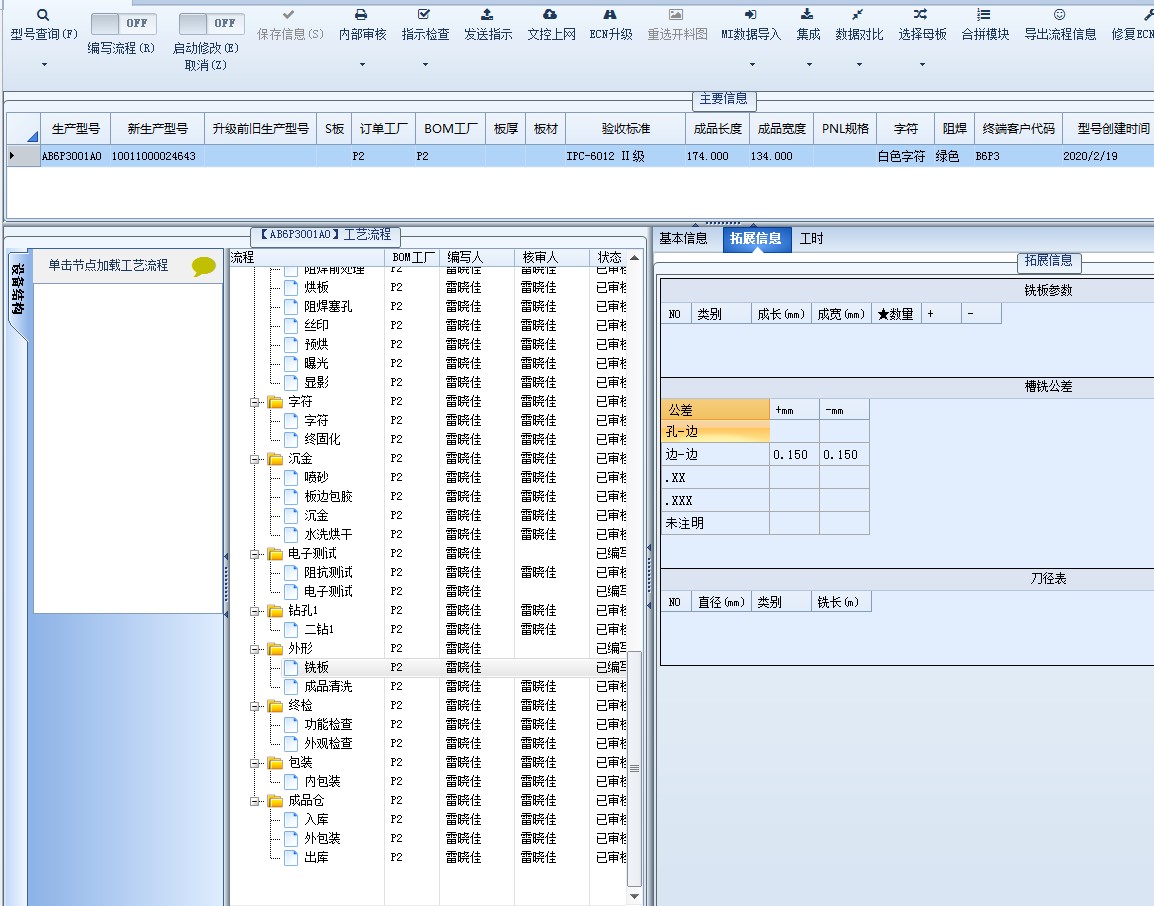Edit 边-边 +mm value 0.150
Viewport: 1154px width, 906px height.
click(x=794, y=455)
